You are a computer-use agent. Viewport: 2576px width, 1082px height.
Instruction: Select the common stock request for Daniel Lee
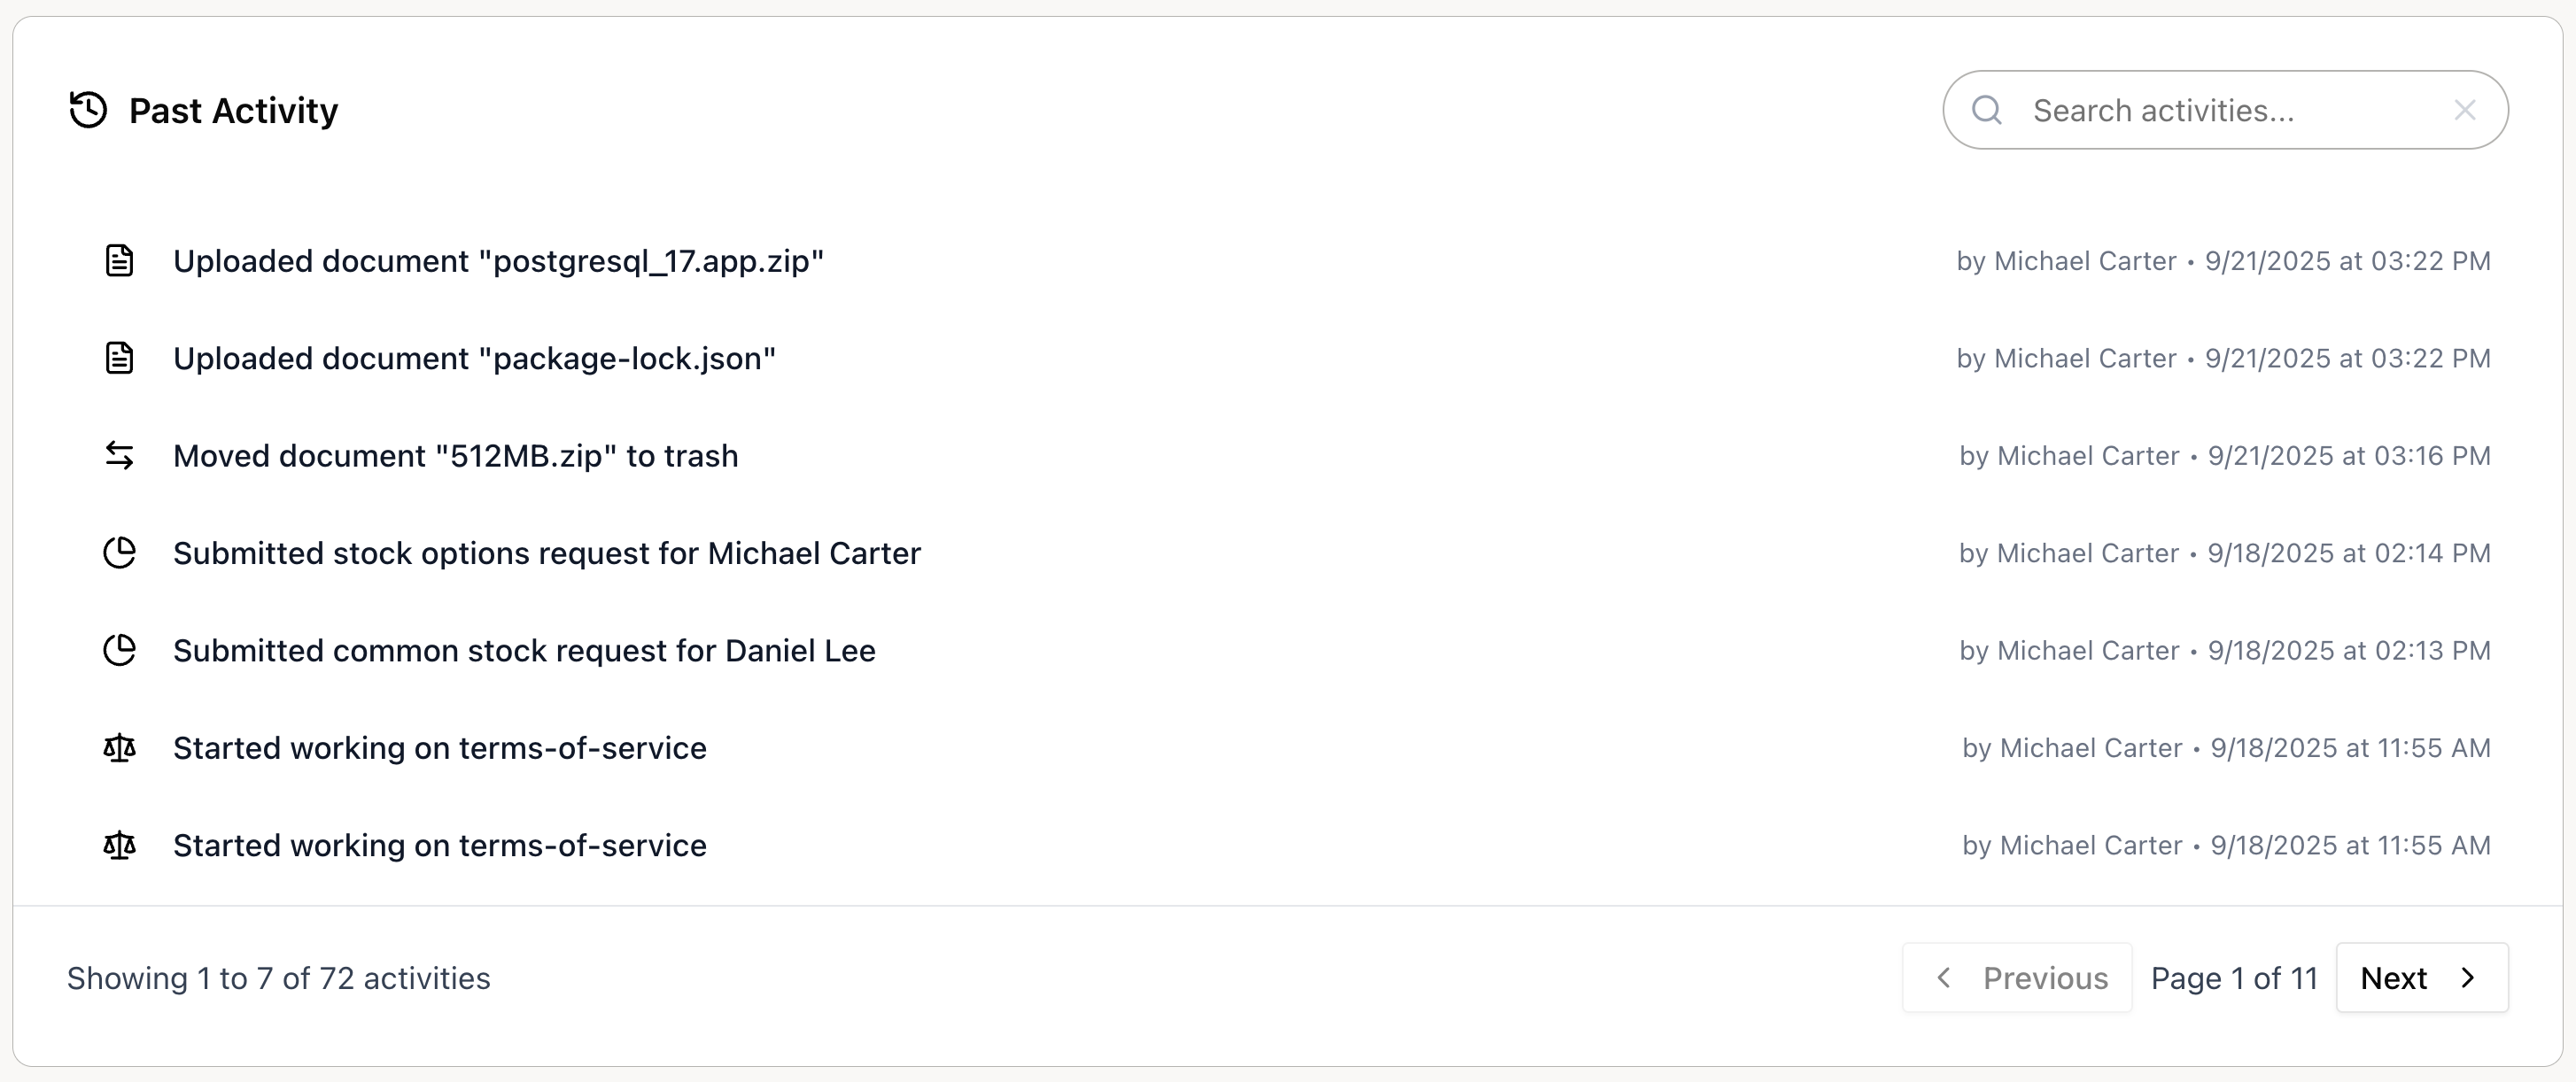point(524,650)
